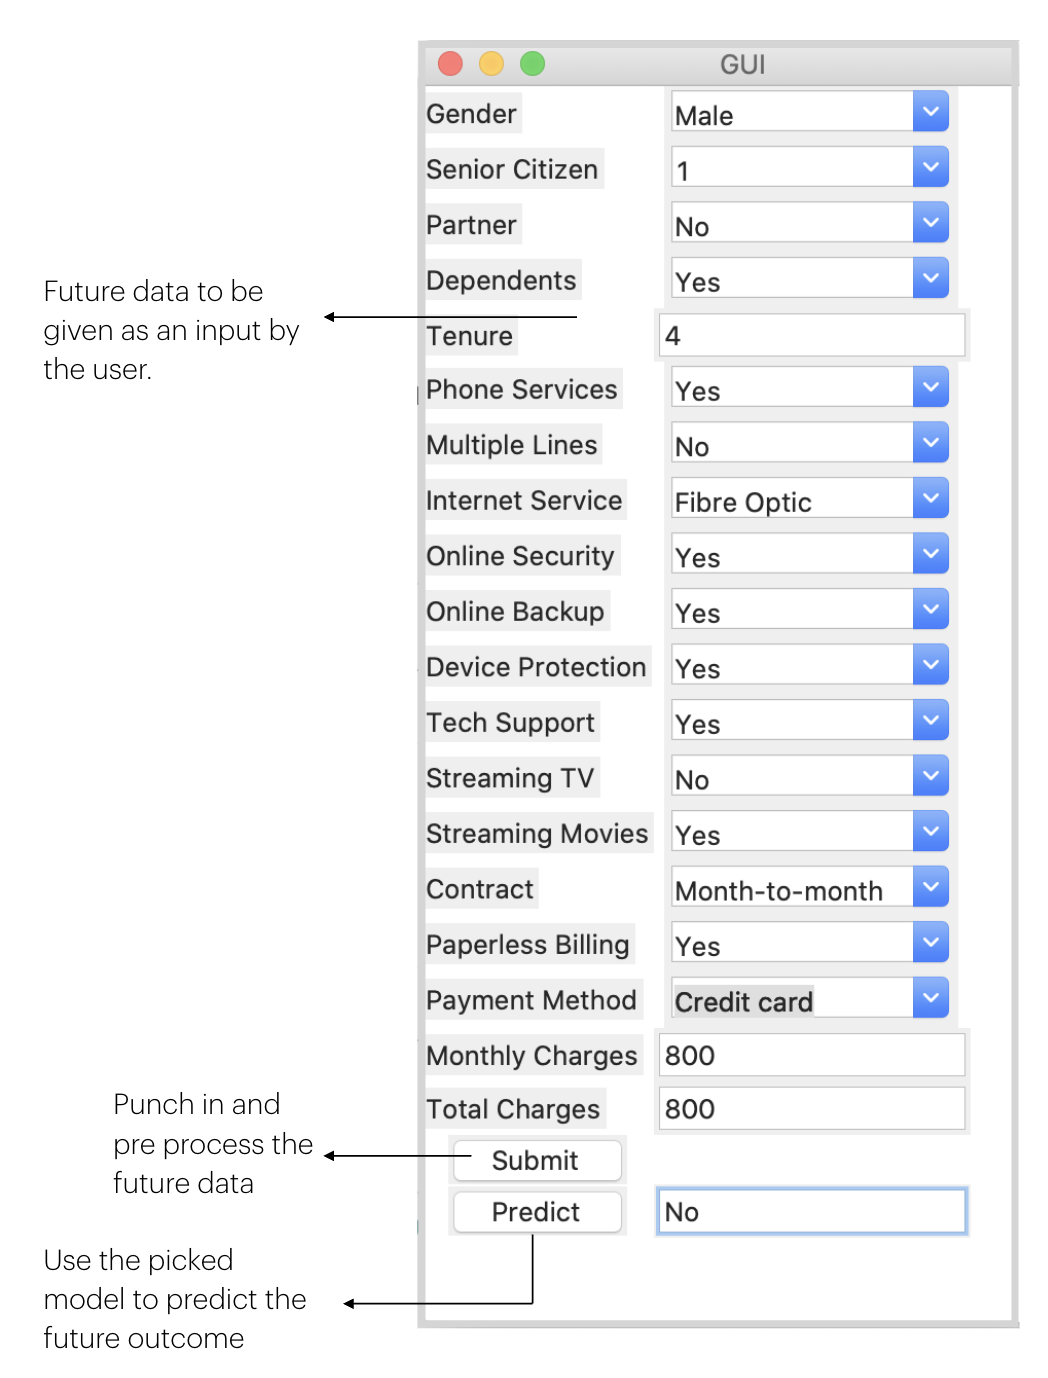Open the Gender dropdown
The height and width of the screenshot is (1378, 1048).
(930, 112)
